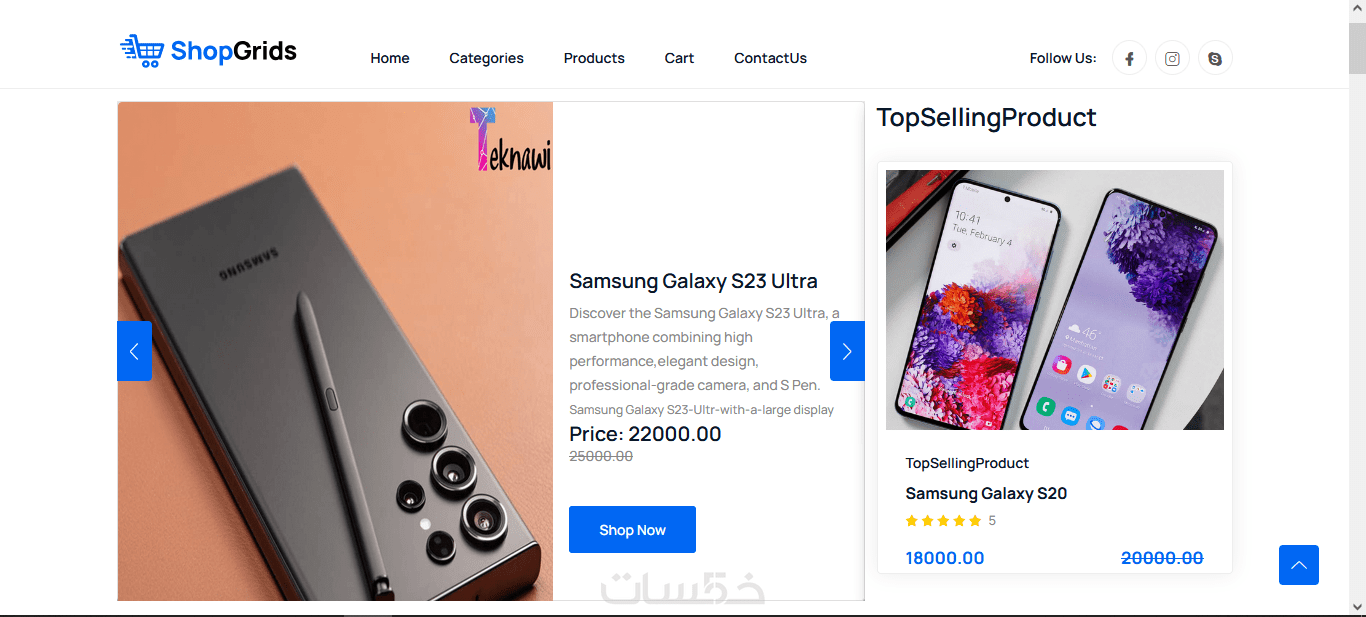Open the Skype social icon
This screenshot has width=1366, height=617.
pyautogui.click(x=1215, y=58)
